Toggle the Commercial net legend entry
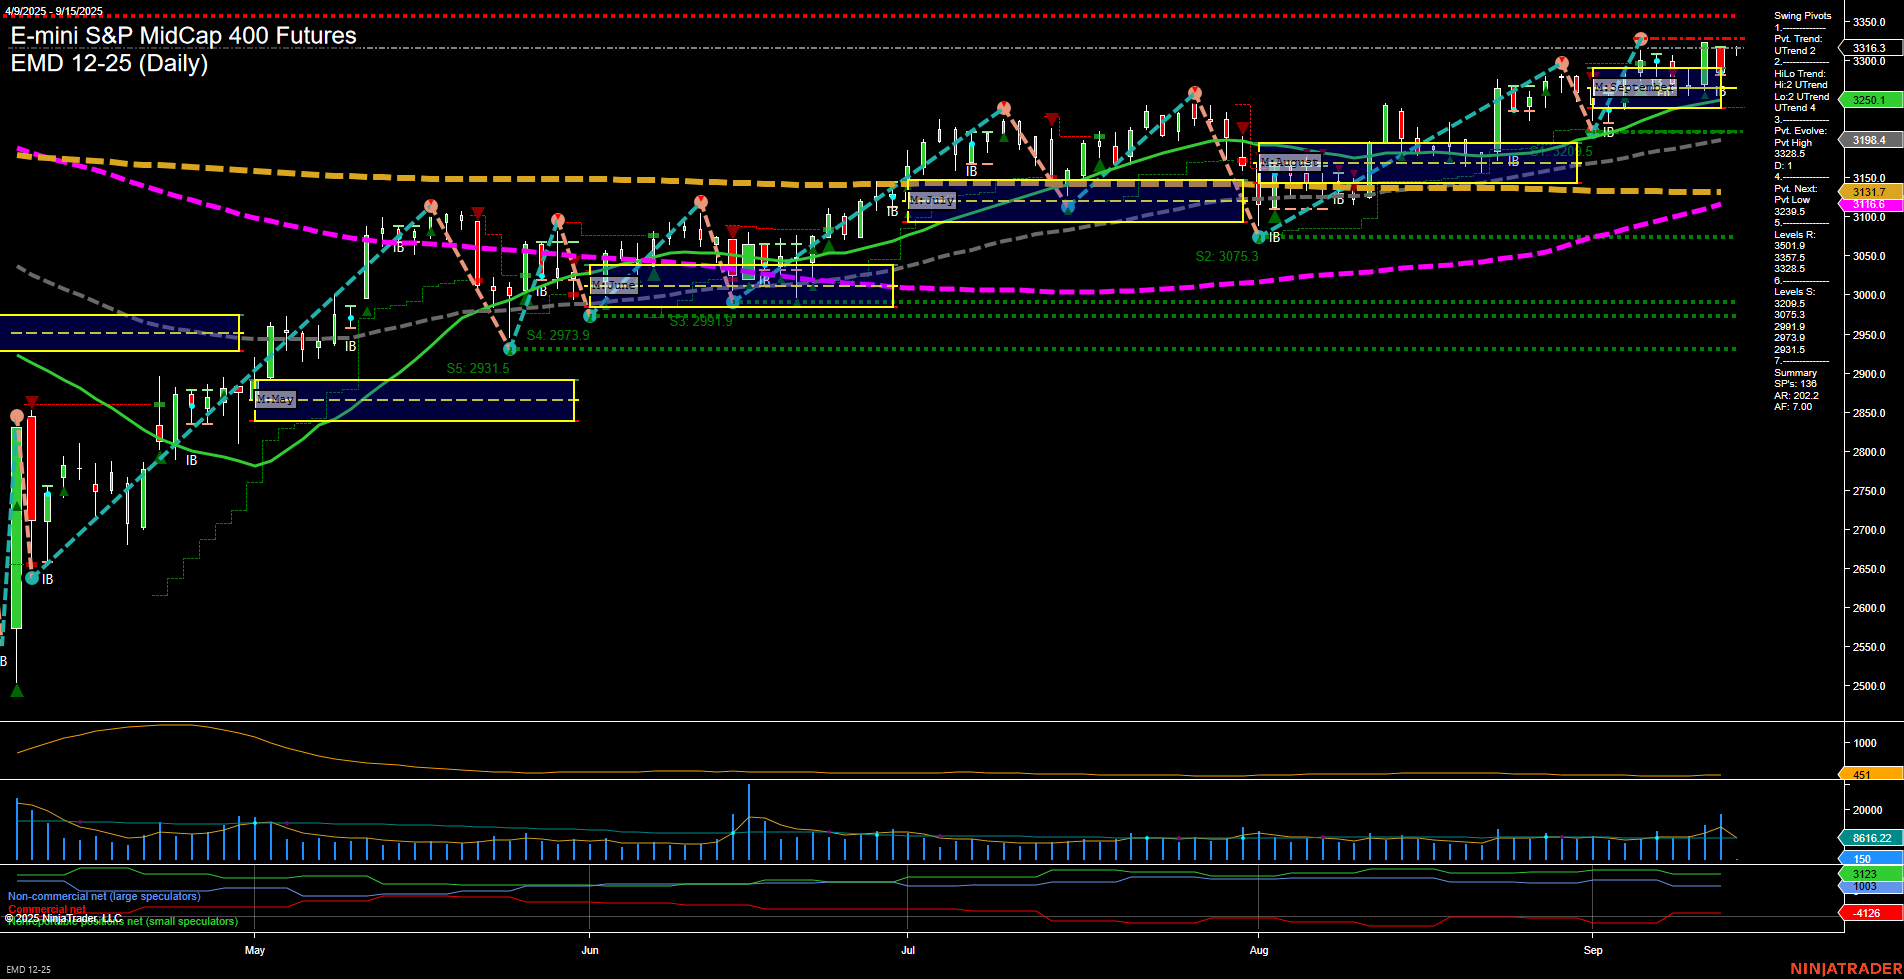The height and width of the screenshot is (979, 1904). (x=47, y=910)
